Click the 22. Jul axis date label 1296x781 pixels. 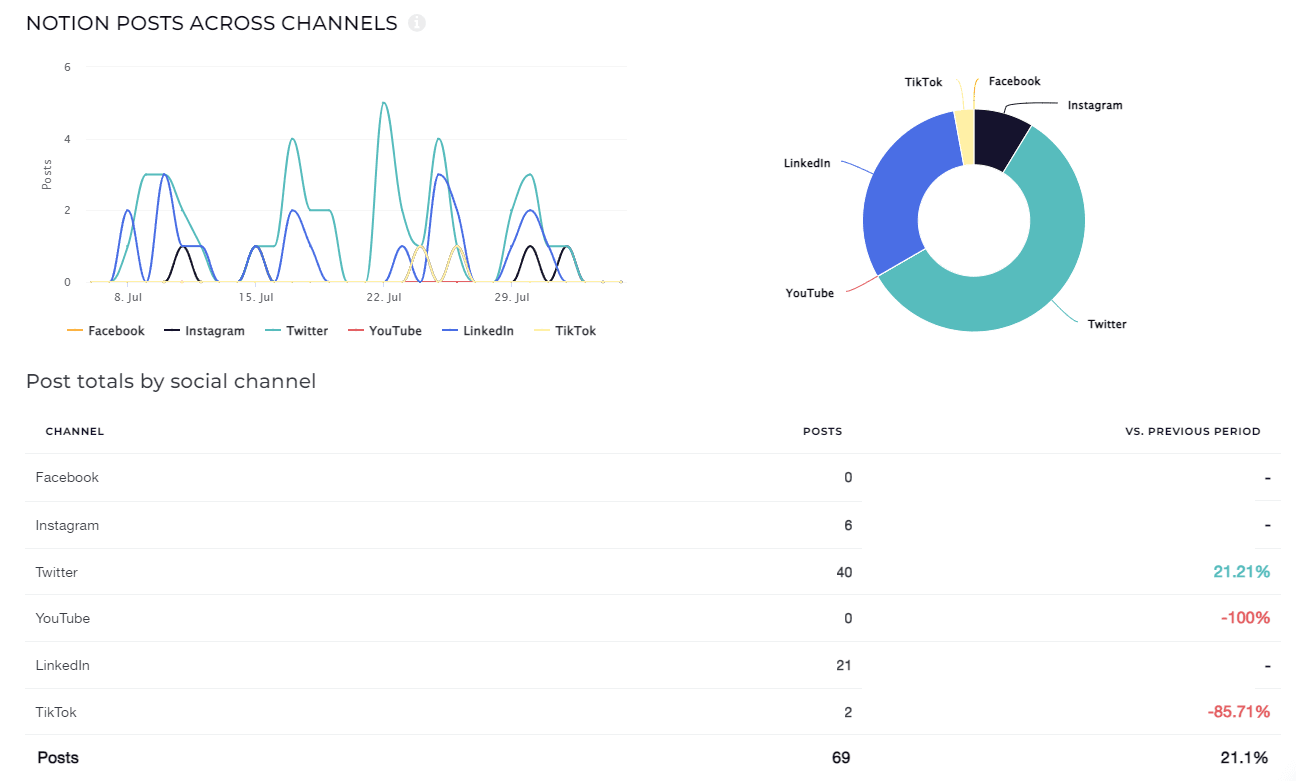384,298
